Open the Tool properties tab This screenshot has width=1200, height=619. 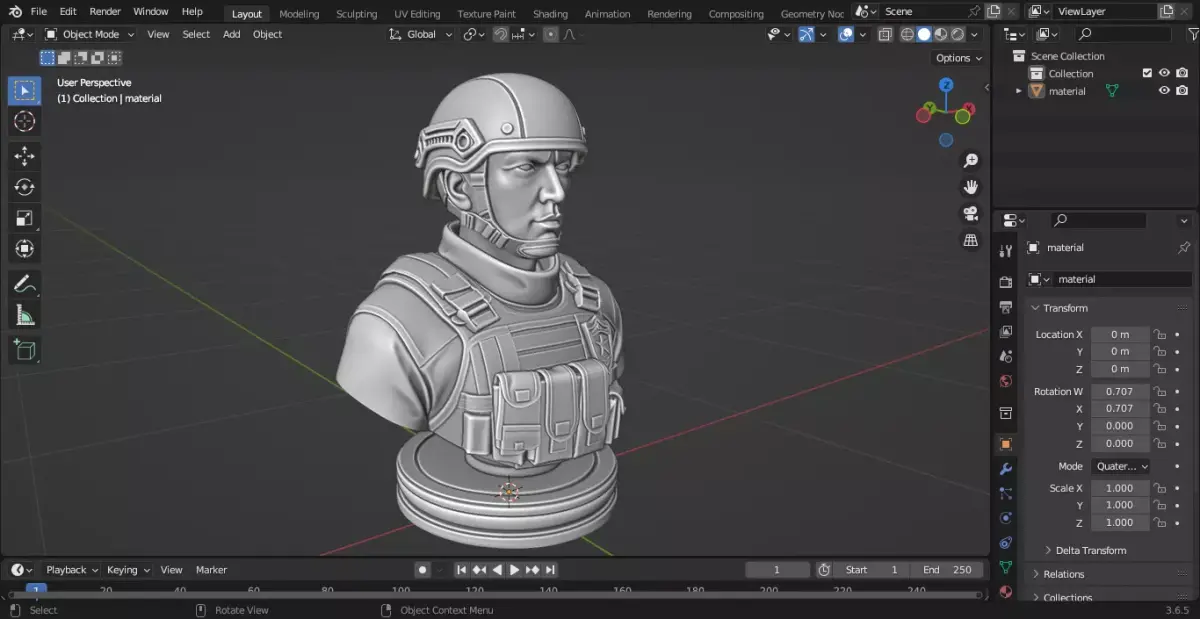[x=1006, y=250]
